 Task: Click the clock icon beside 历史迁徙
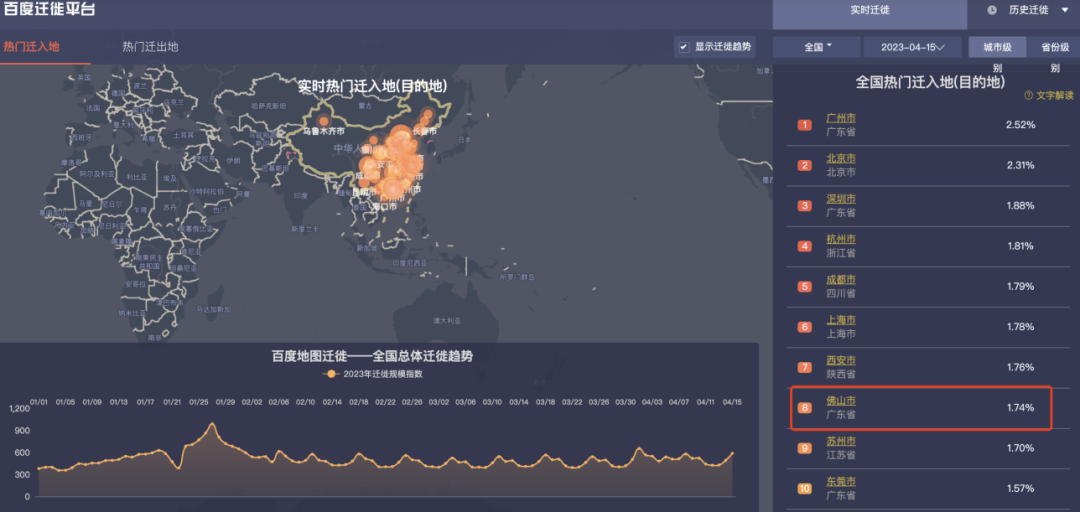click(x=992, y=10)
